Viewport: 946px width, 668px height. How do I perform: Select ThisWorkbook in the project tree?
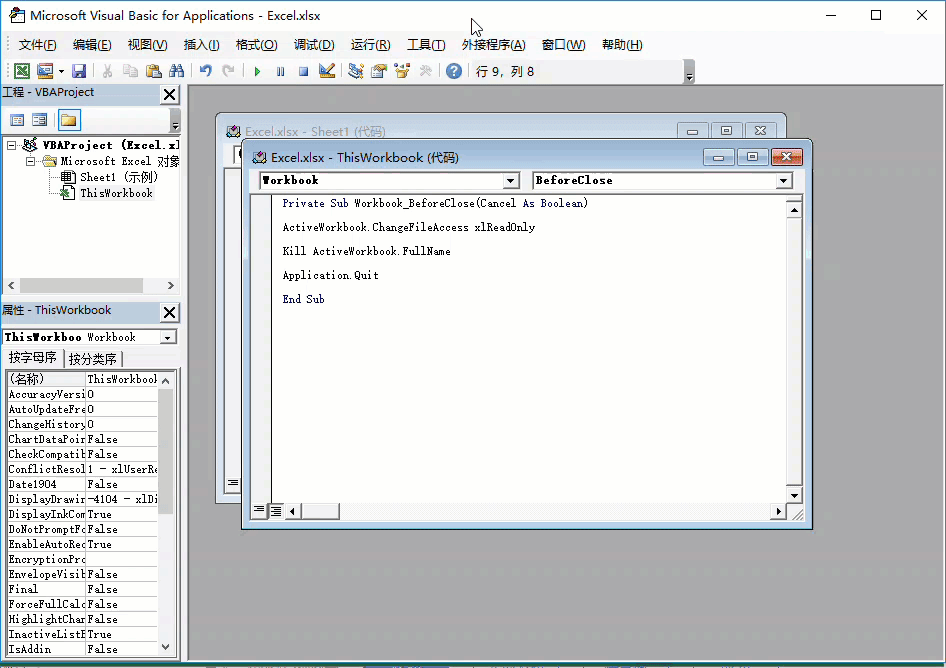point(116,193)
